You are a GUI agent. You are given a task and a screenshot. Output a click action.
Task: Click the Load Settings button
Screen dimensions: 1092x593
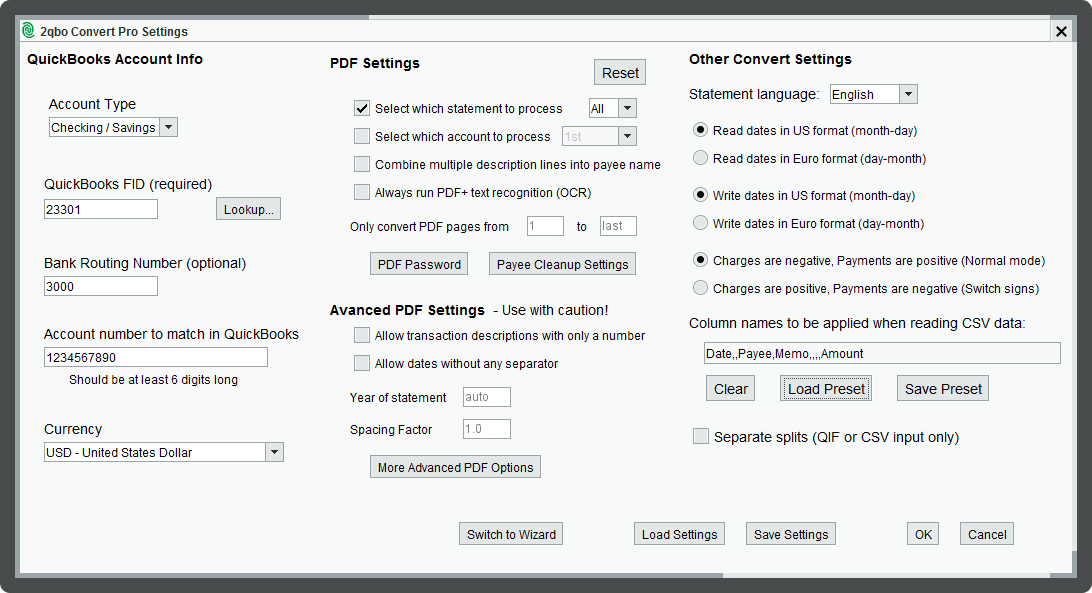pyautogui.click(x=680, y=534)
